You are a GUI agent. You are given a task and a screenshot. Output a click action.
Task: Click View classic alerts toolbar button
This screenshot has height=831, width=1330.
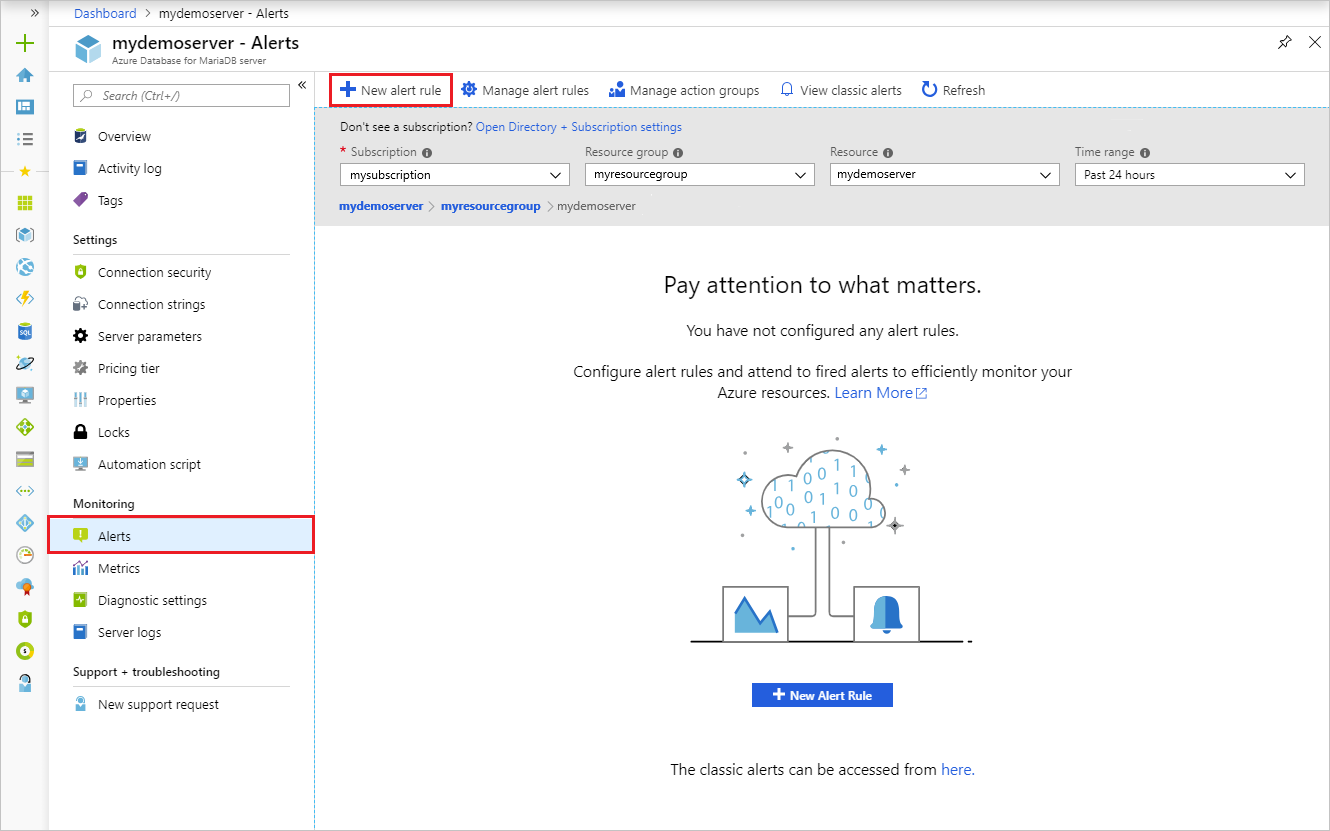pos(841,90)
